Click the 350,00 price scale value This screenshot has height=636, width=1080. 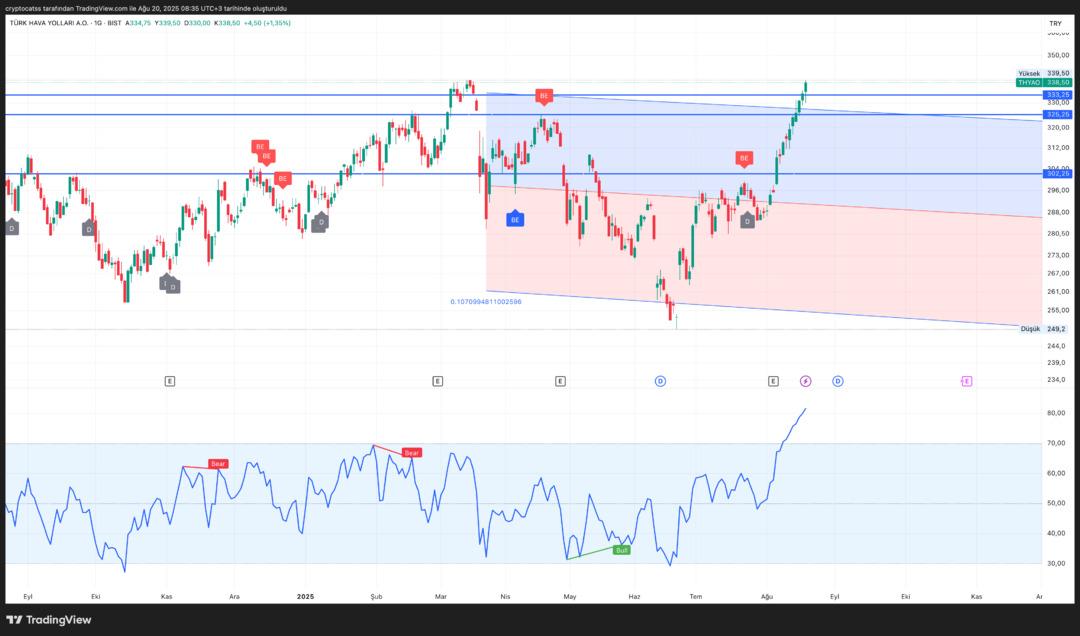[1058, 55]
